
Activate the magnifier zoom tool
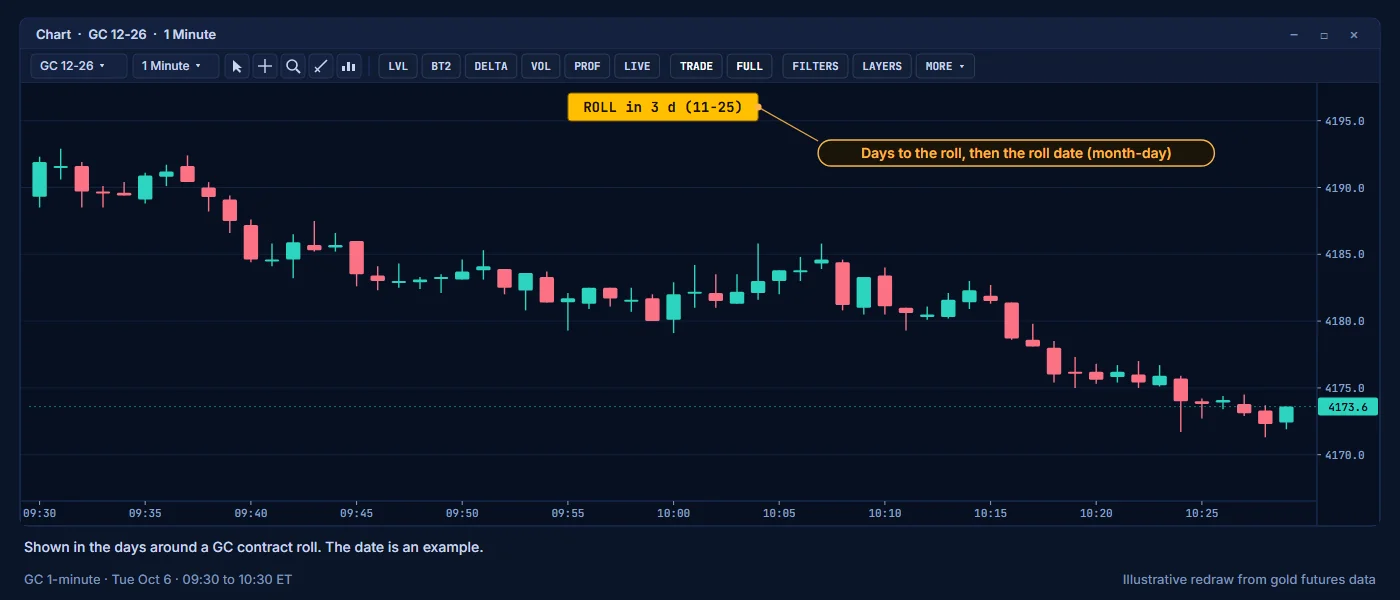(x=293, y=66)
